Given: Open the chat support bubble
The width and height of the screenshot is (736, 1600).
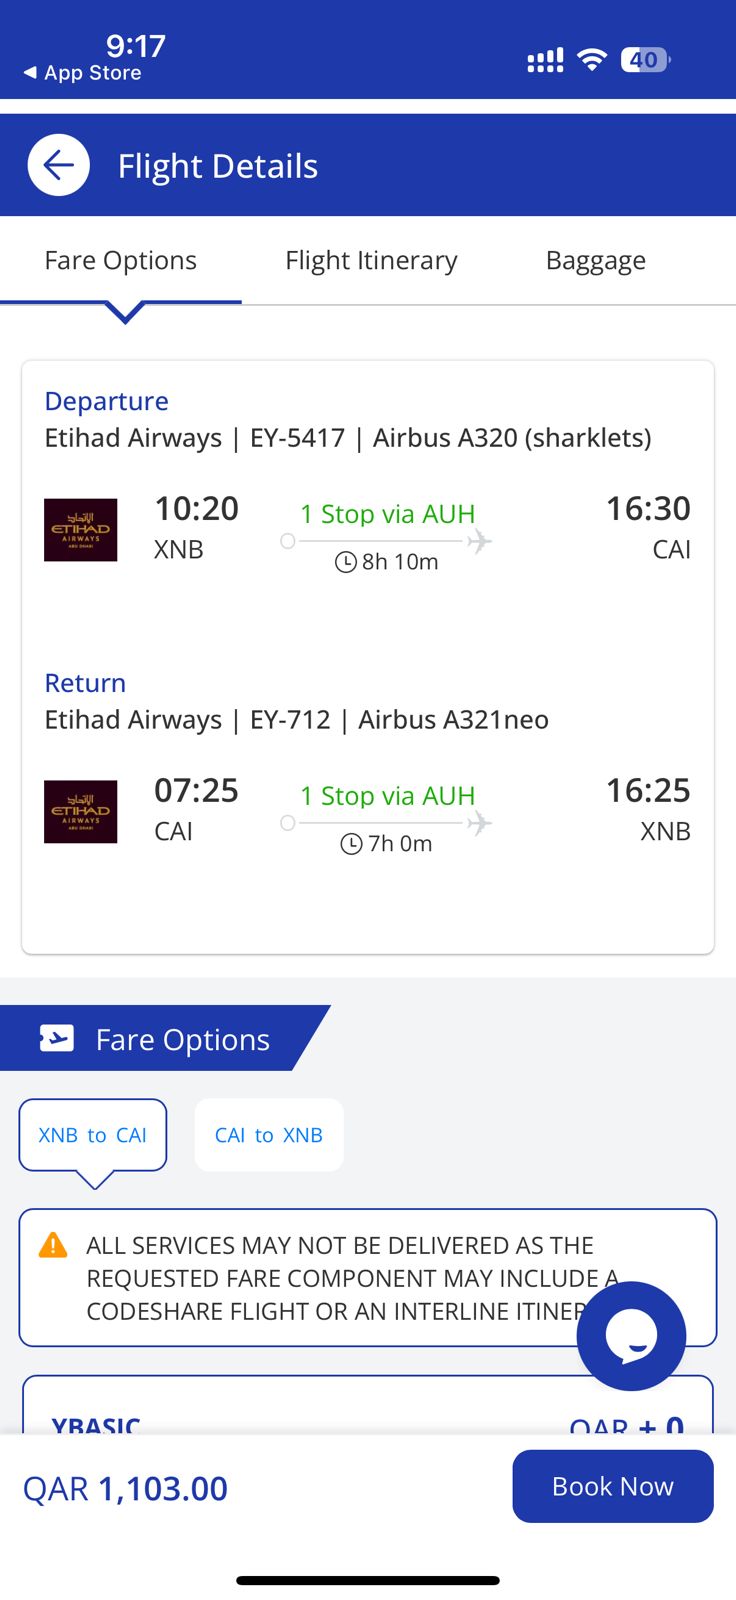Looking at the screenshot, I should click(x=631, y=1335).
